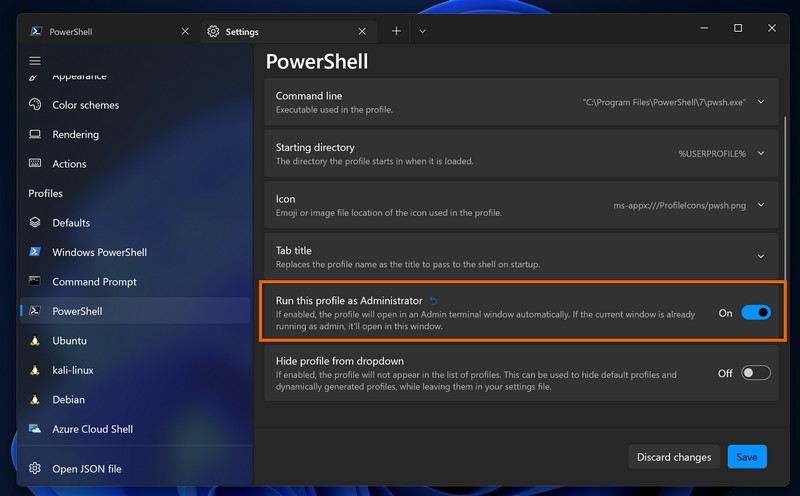Expand the Starting directory setting
This screenshot has height=496, width=800.
[761, 154]
